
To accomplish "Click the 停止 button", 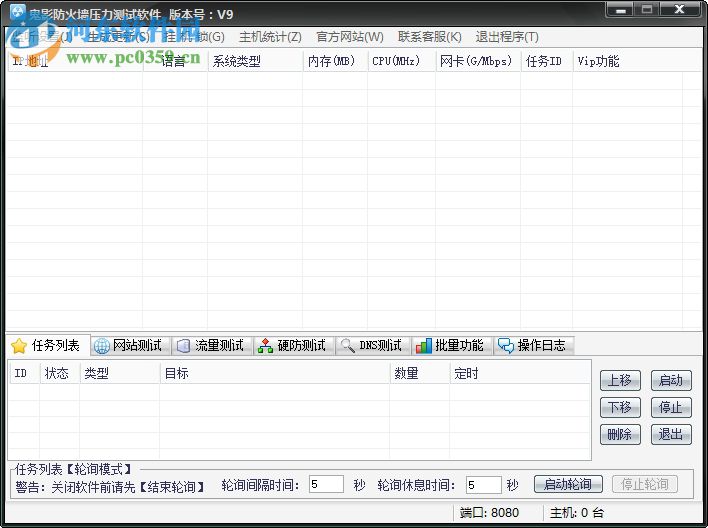I will tap(671, 407).
